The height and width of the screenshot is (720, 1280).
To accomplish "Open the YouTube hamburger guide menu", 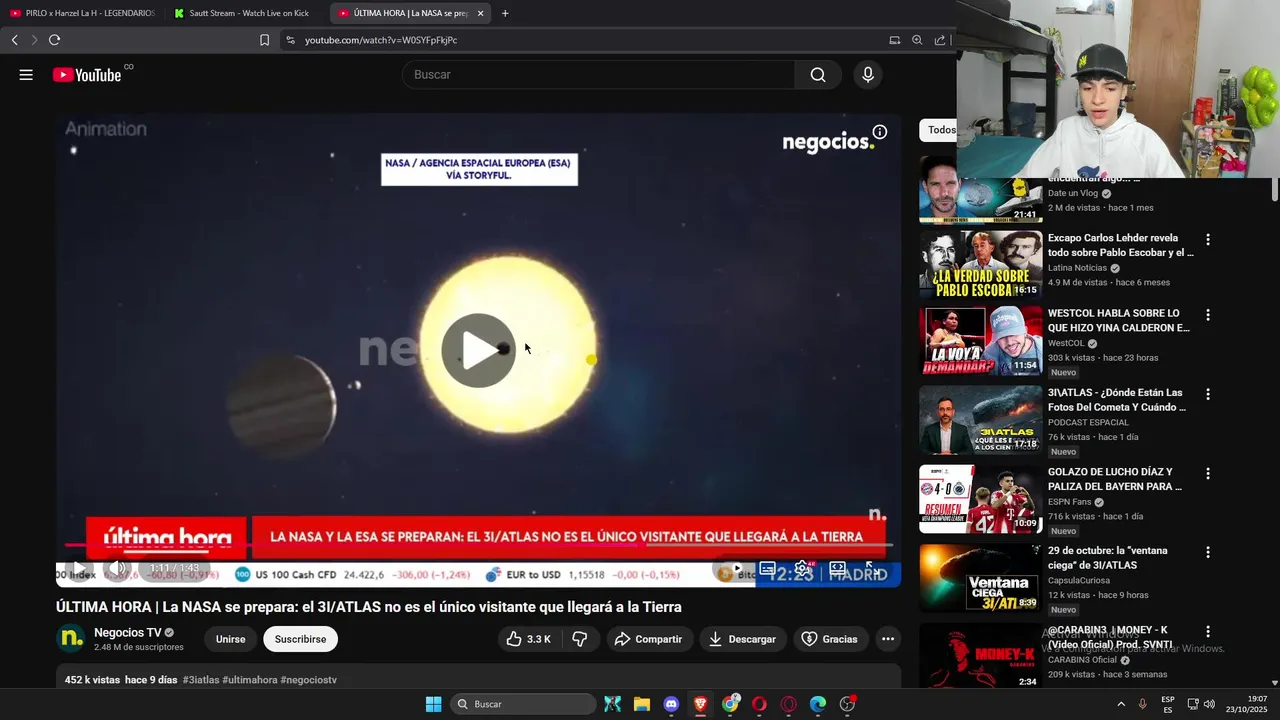I will click(26, 75).
